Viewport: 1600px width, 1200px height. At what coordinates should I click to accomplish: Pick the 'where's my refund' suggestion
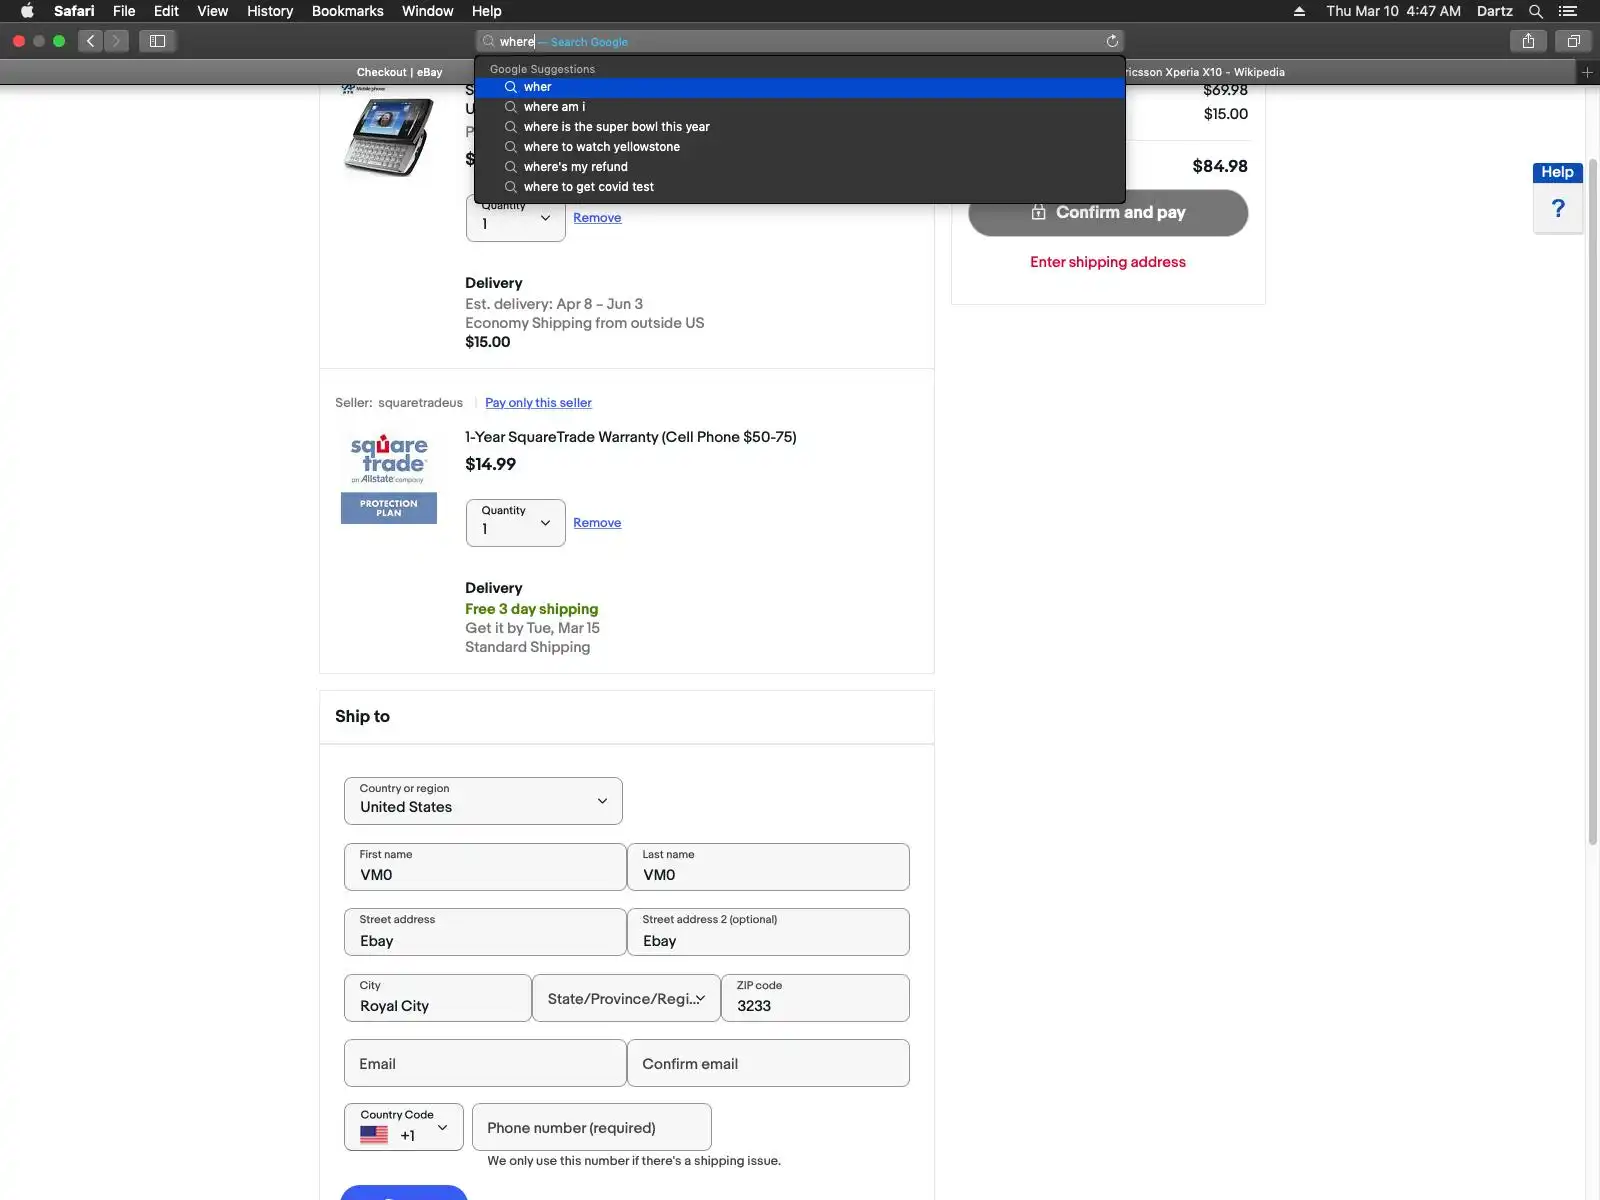pos(800,167)
